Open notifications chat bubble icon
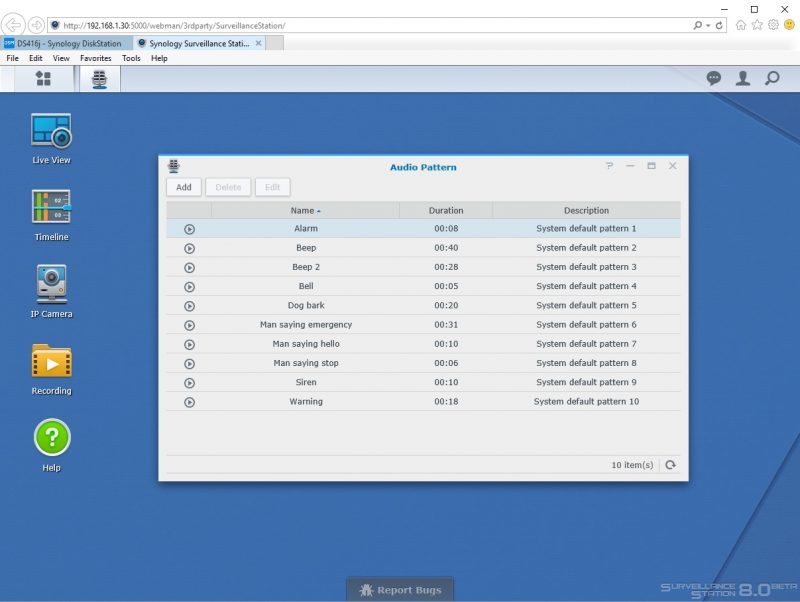The height and width of the screenshot is (602, 800). [713, 78]
